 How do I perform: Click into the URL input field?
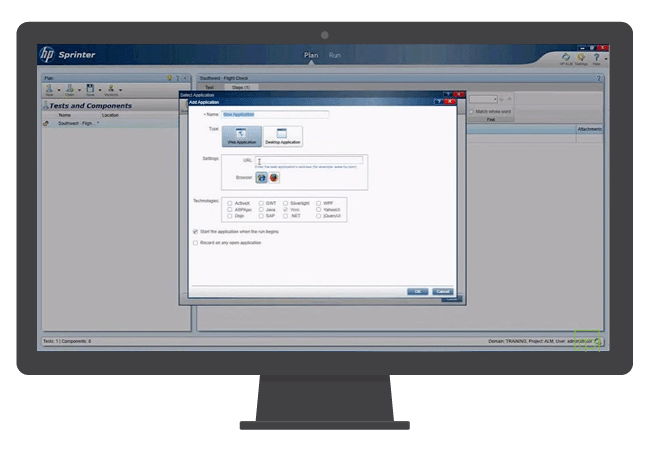point(309,160)
